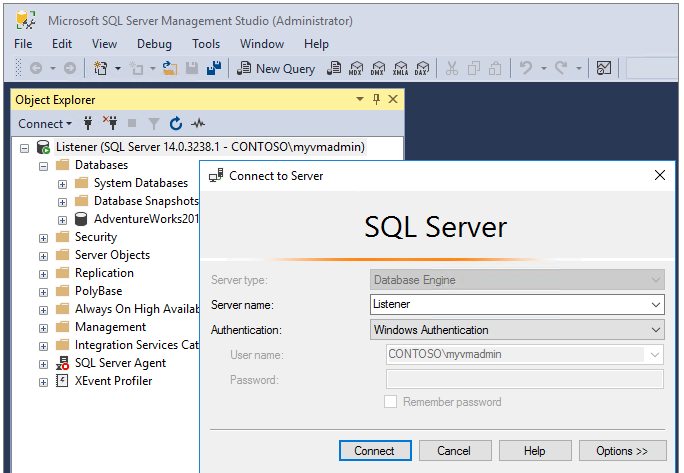Screen dimensions: 684x473
Task: Select the XEvent Profiler node
Action: click(x=113, y=380)
